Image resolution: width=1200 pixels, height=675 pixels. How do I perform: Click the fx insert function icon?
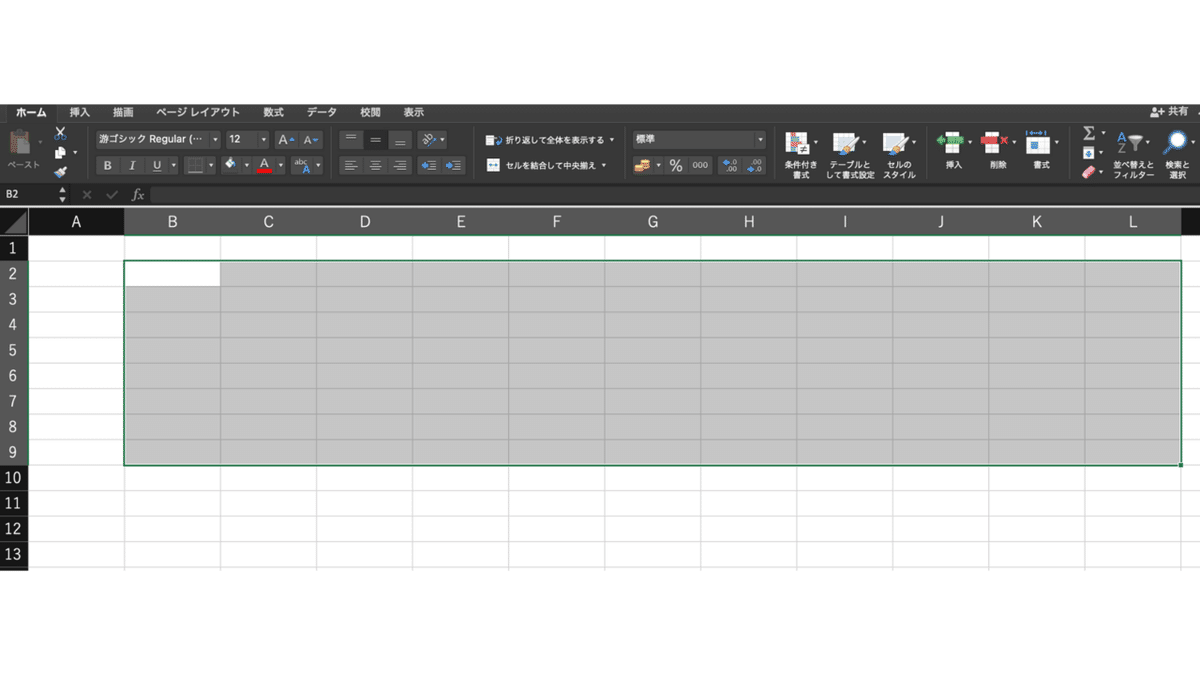138,194
